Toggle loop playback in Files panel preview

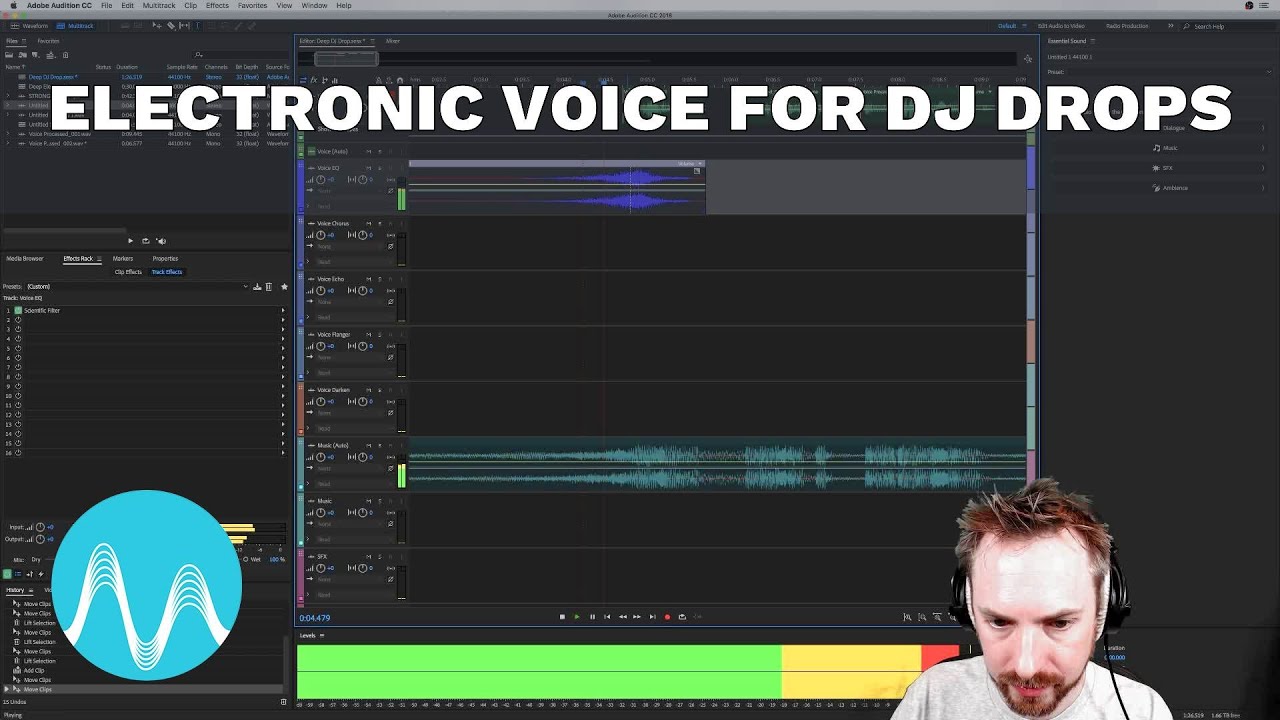(x=145, y=240)
